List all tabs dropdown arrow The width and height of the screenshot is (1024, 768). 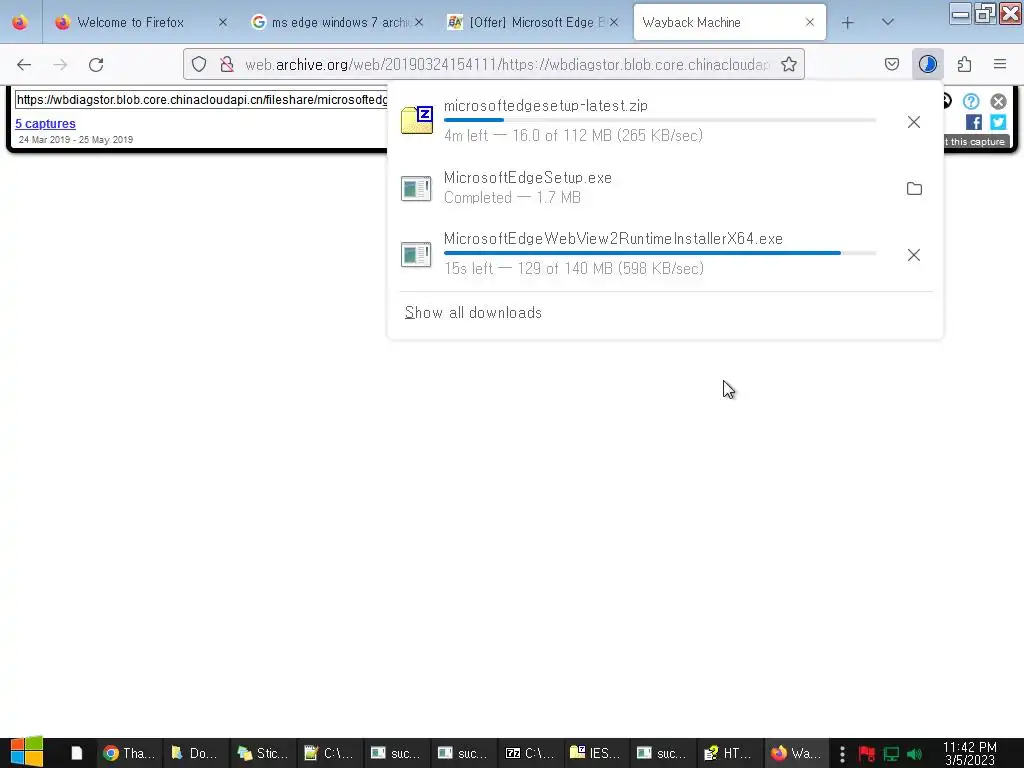point(887,22)
